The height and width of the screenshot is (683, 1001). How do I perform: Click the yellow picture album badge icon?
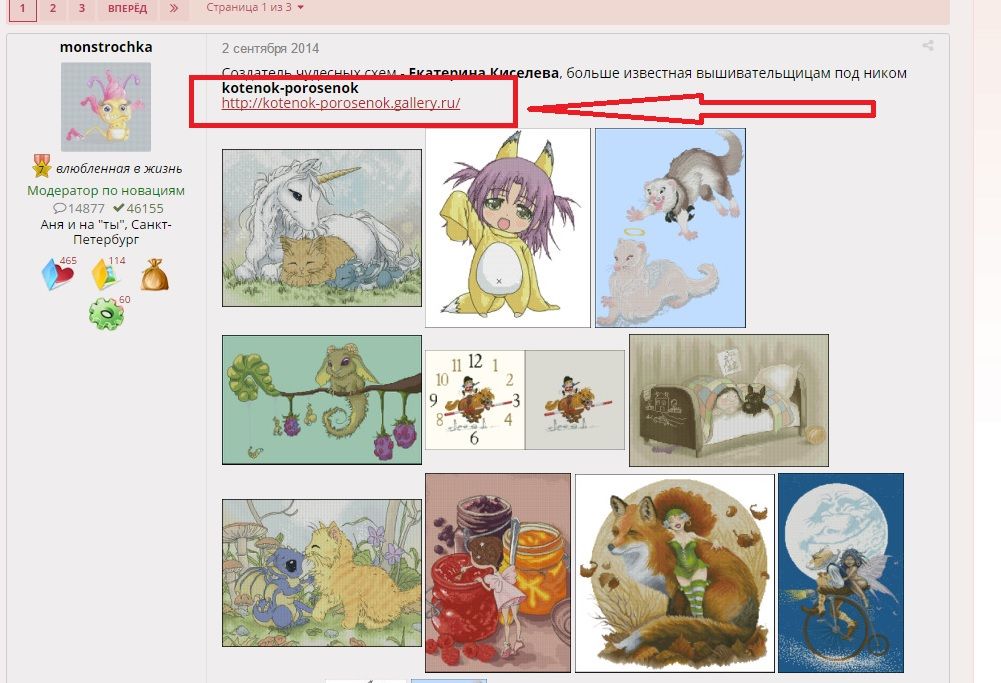click(106, 275)
